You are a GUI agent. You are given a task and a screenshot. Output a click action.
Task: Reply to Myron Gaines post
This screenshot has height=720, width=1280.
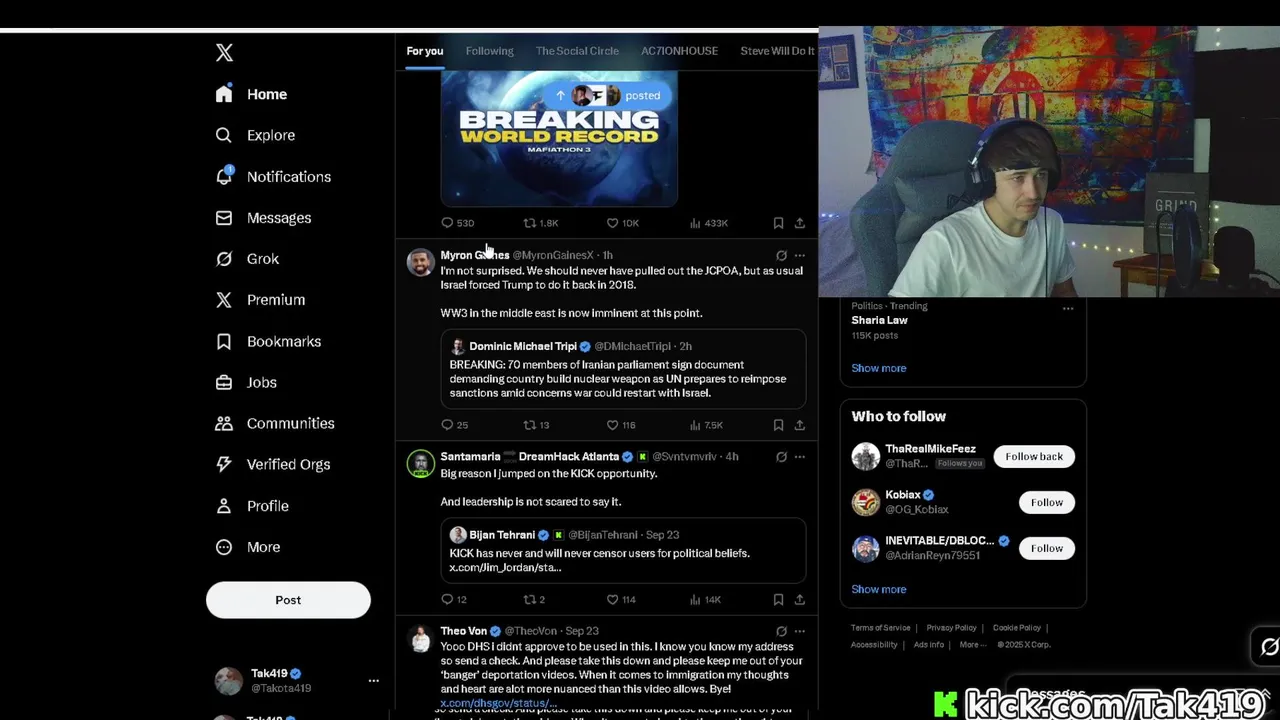(455, 425)
